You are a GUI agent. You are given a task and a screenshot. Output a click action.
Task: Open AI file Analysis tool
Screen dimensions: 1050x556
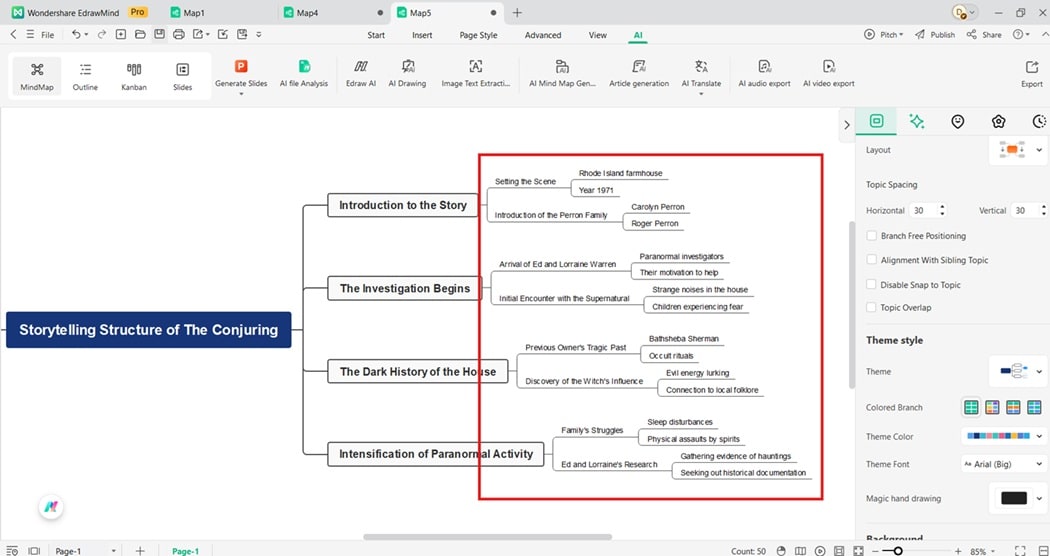click(304, 72)
